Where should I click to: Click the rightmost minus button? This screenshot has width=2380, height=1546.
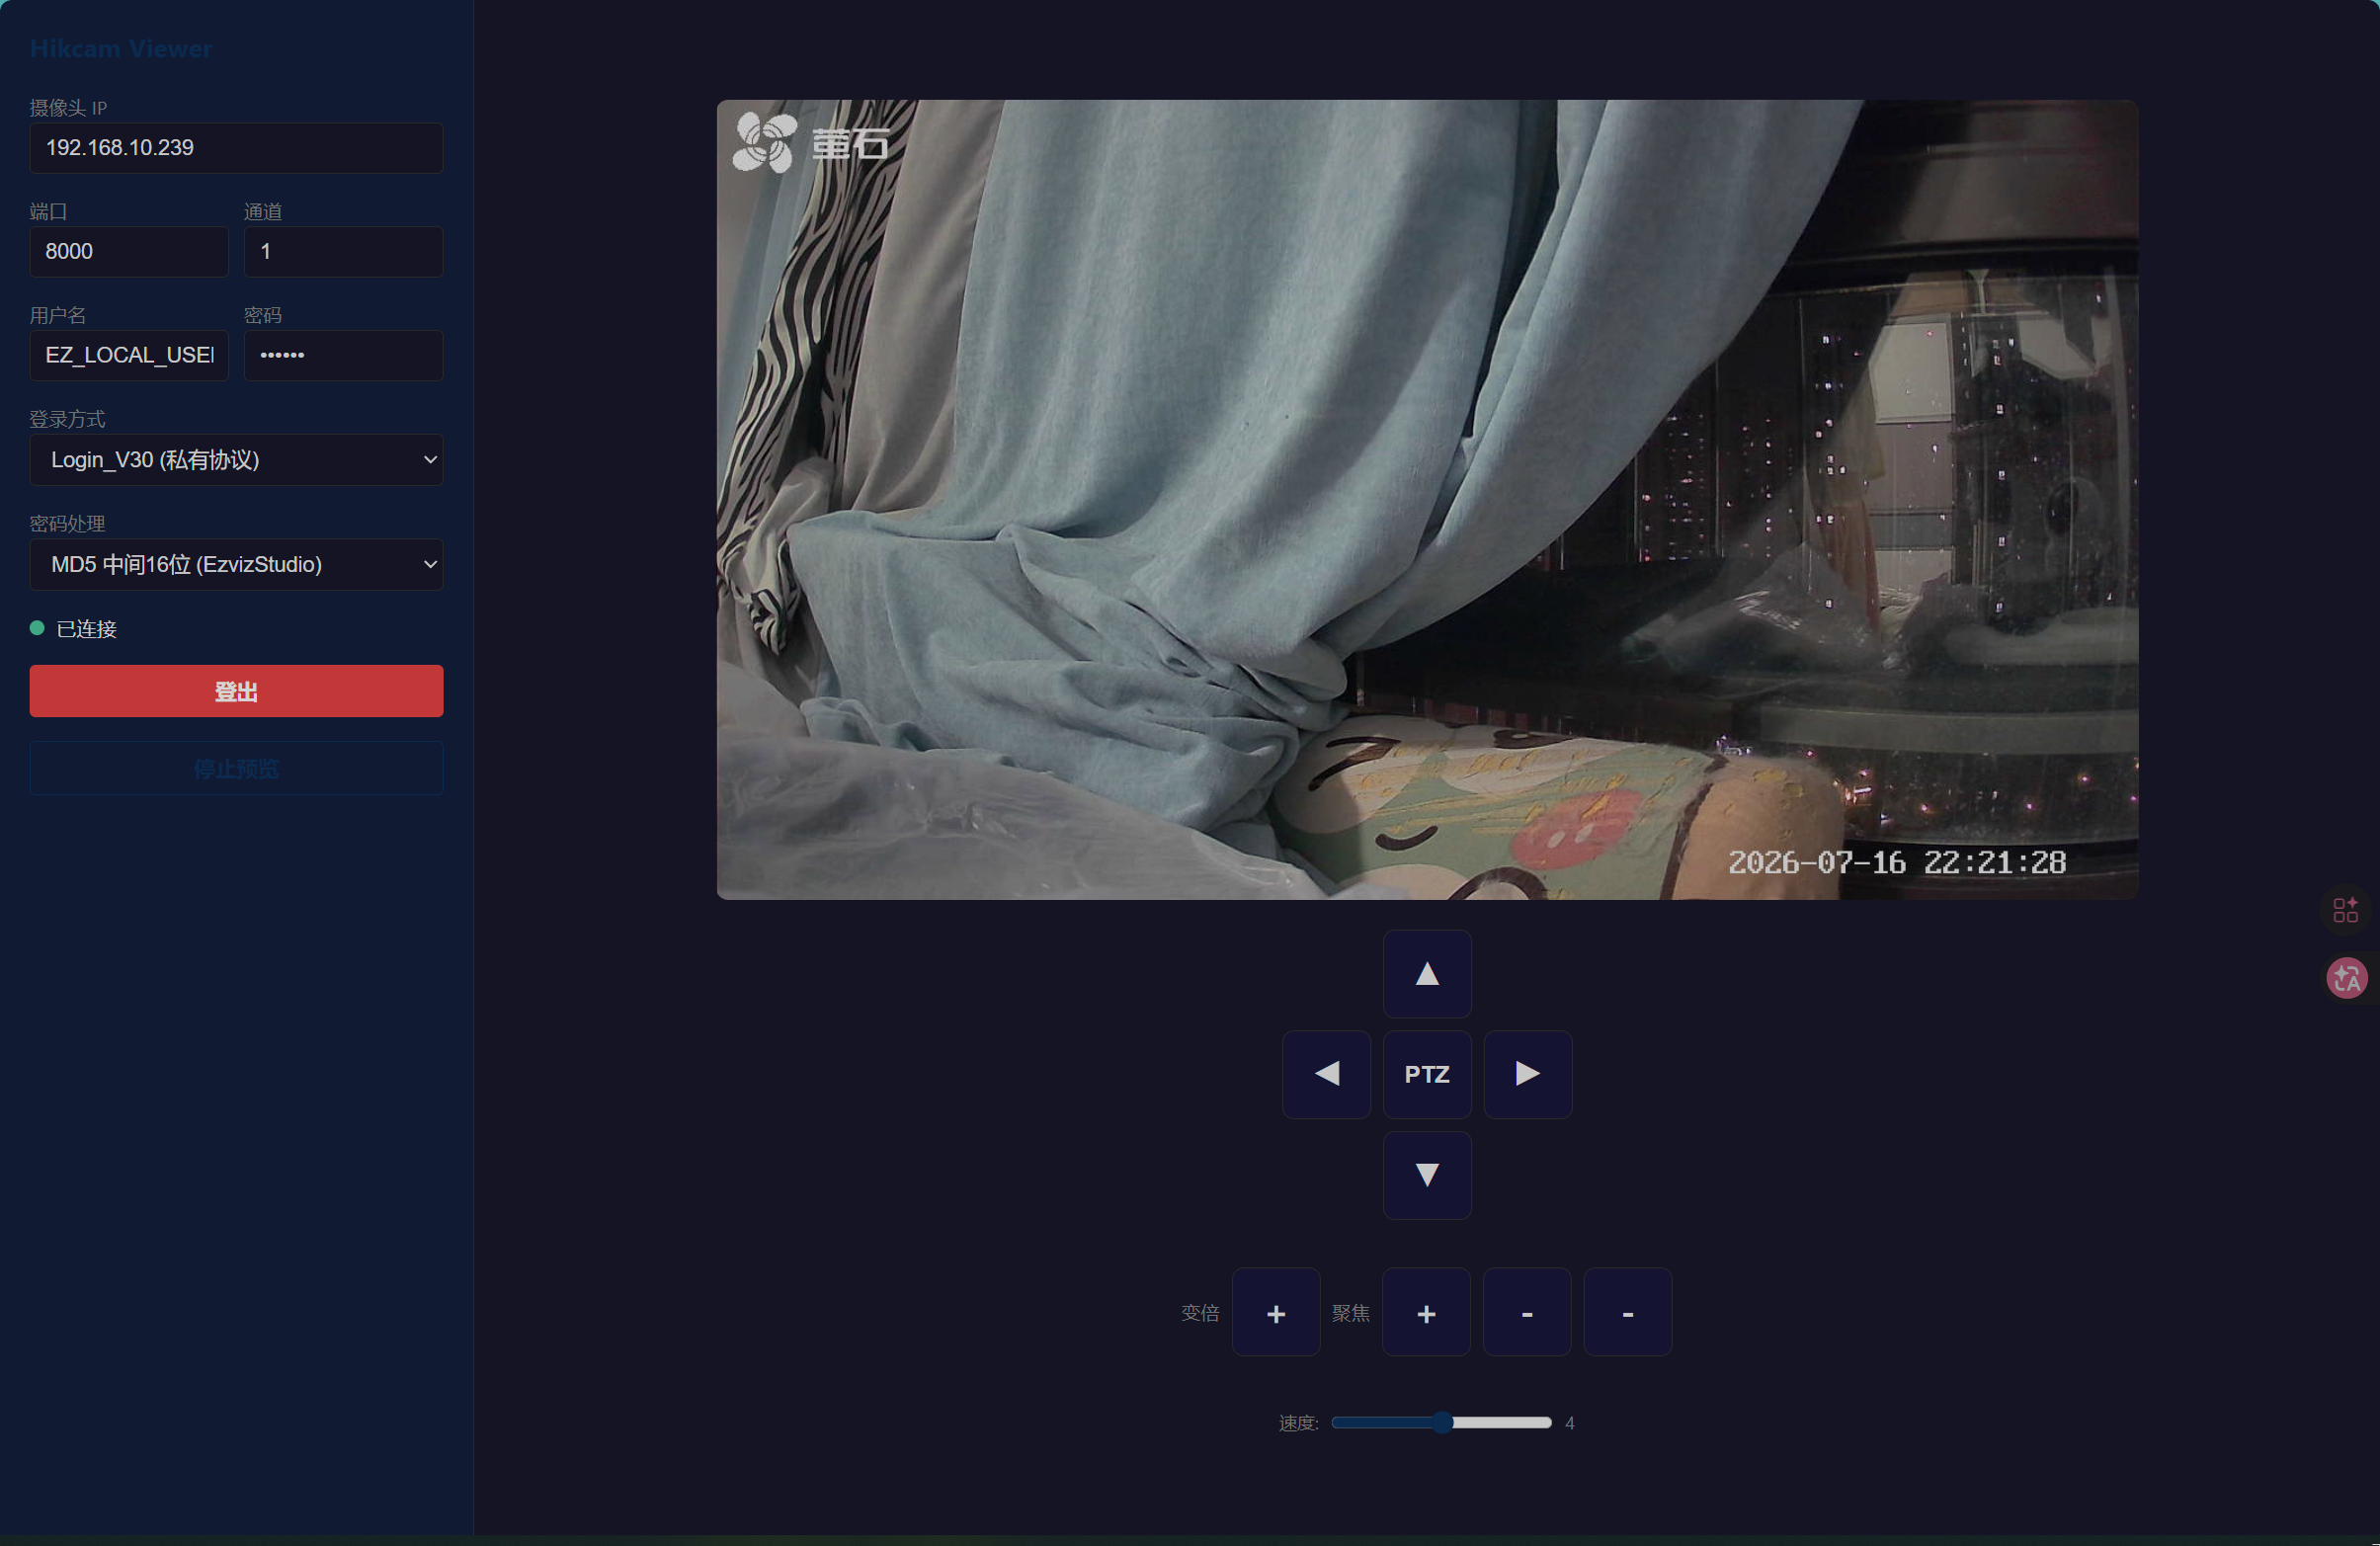tap(1628, 1312)
